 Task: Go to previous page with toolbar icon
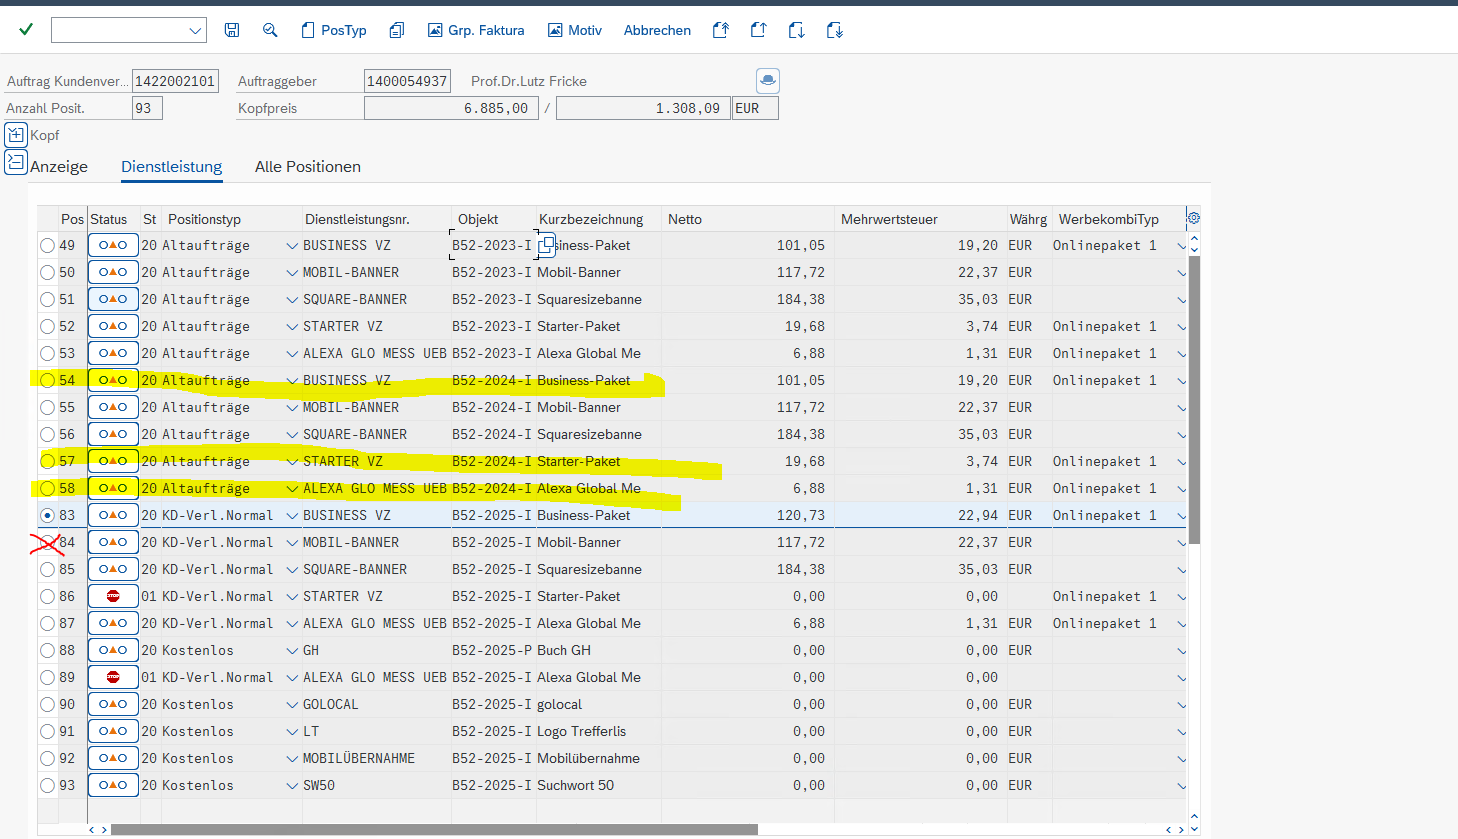click(758, 30)
